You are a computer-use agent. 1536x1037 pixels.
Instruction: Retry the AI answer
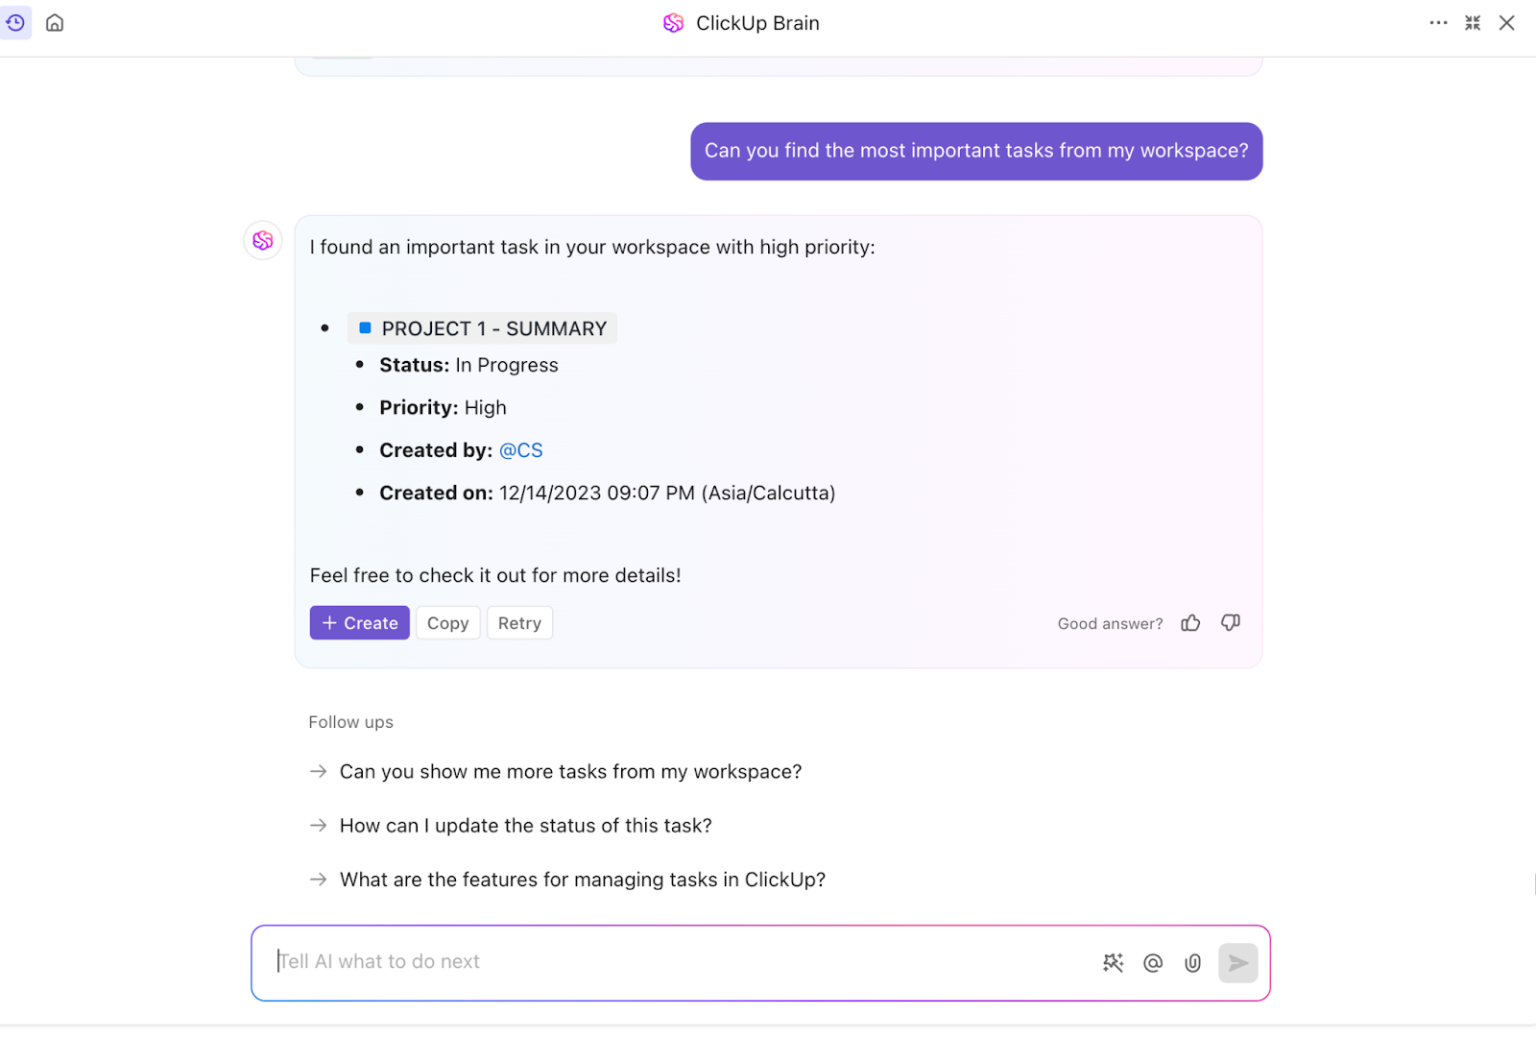point(519,622)
